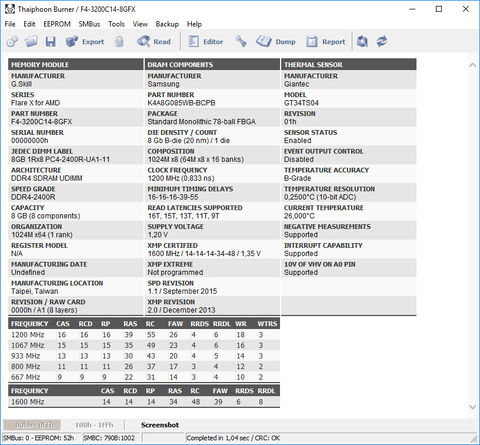
Task: Open the Help menu
Action: 194,24
